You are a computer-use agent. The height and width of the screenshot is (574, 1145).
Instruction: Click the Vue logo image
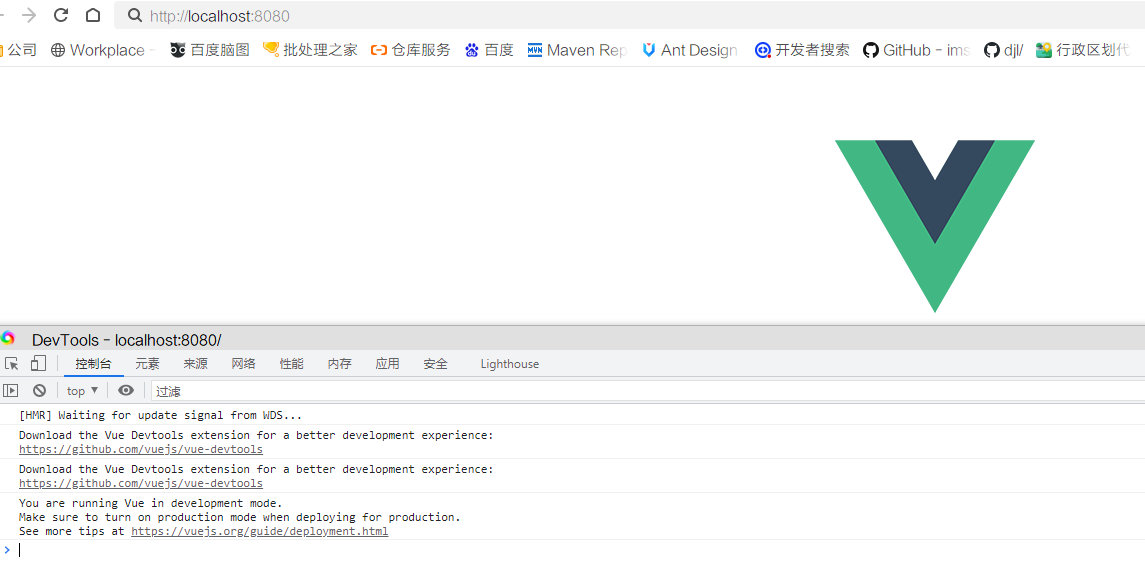click(935, 226)
